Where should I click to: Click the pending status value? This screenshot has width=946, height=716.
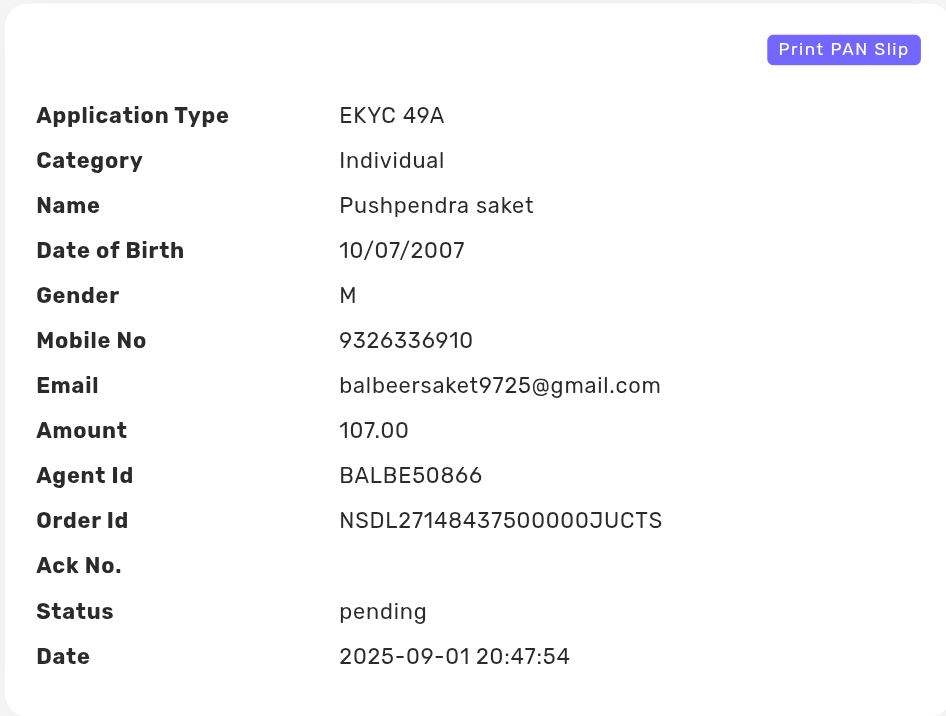point(383,612)
